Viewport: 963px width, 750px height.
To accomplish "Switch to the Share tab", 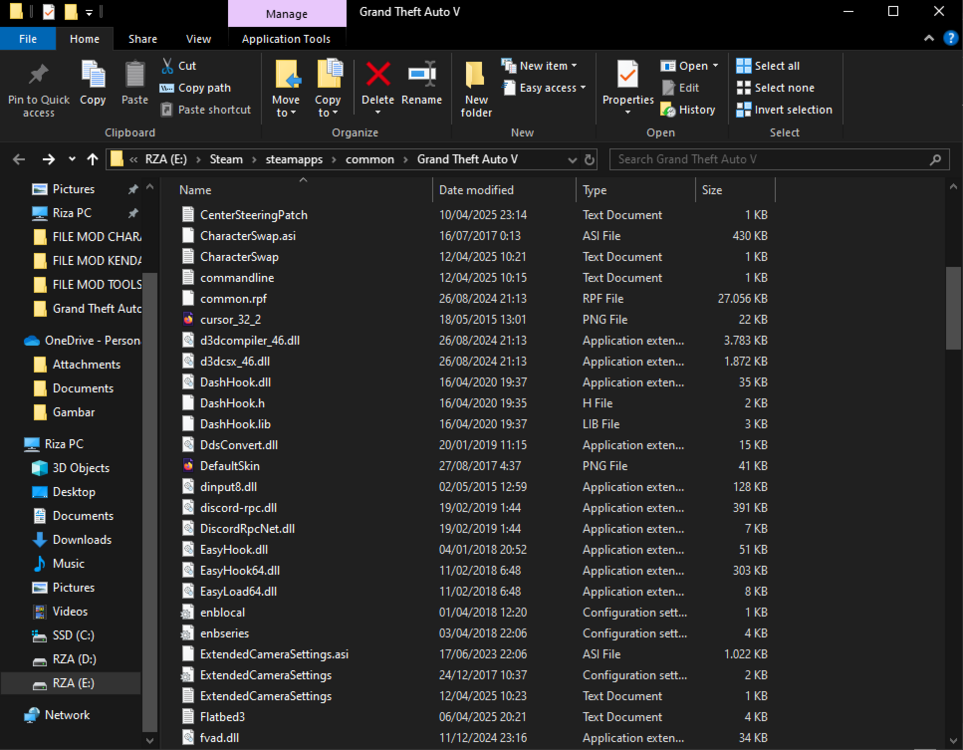I will click(x=142, y=38).
